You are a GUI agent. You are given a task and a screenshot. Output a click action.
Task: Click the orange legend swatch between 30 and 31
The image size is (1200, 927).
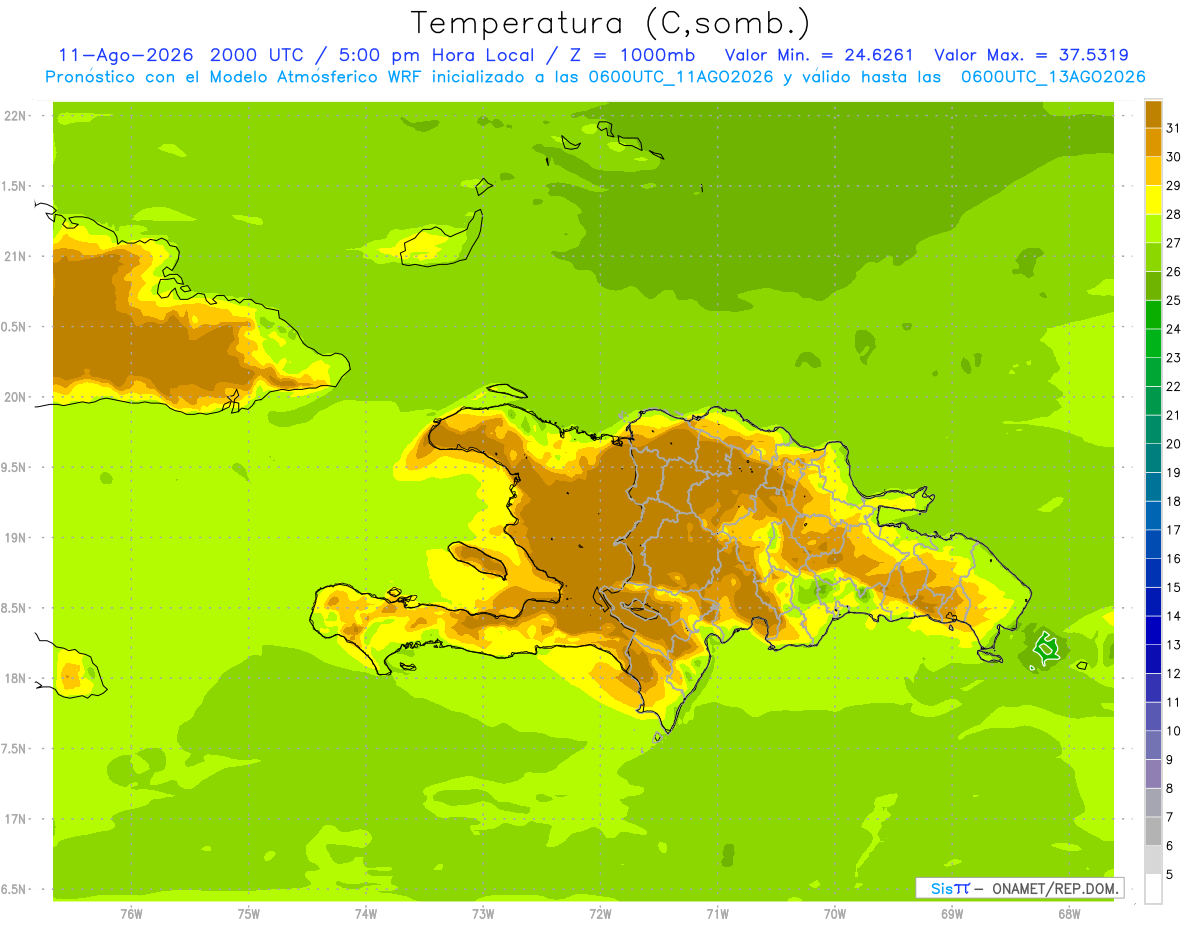[x=1153, y=142]
